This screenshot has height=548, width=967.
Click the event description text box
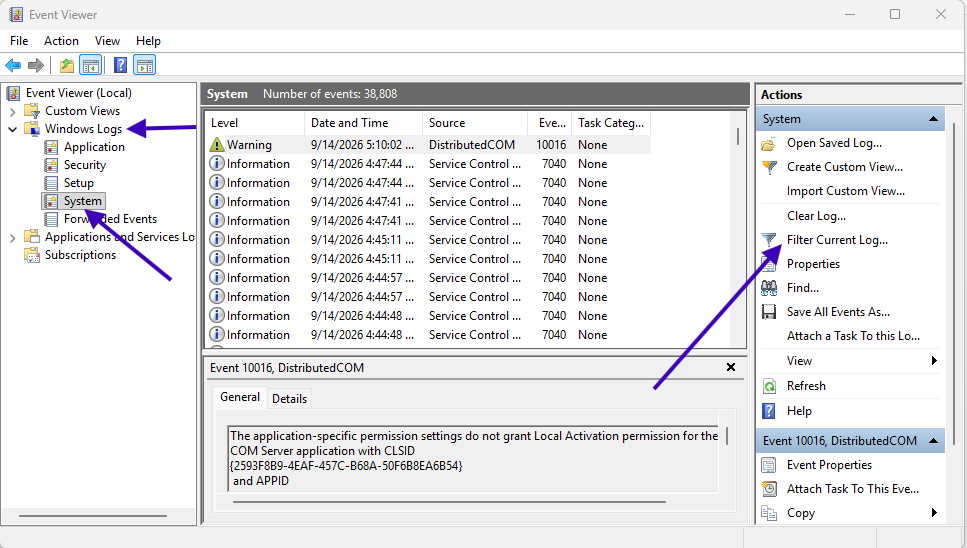[473, 458]
